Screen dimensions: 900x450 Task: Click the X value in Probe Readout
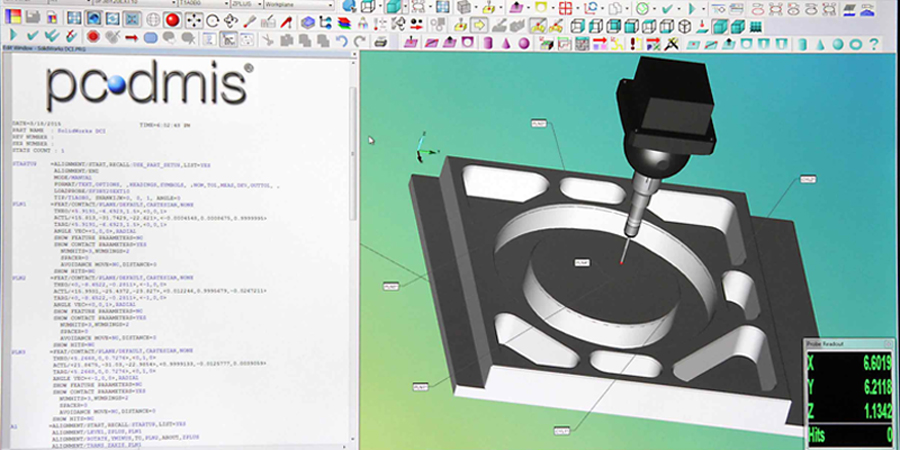(x=876, y=363)
